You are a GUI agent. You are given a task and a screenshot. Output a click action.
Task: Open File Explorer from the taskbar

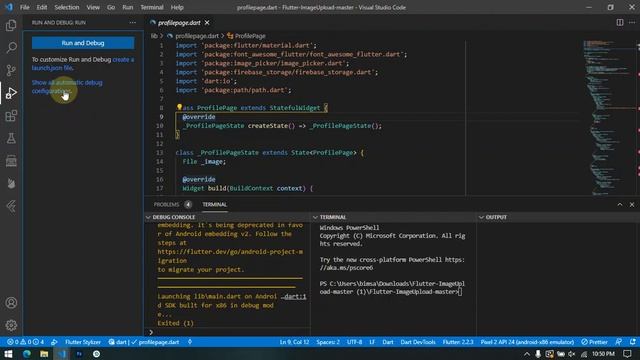[x=44, y=354]
